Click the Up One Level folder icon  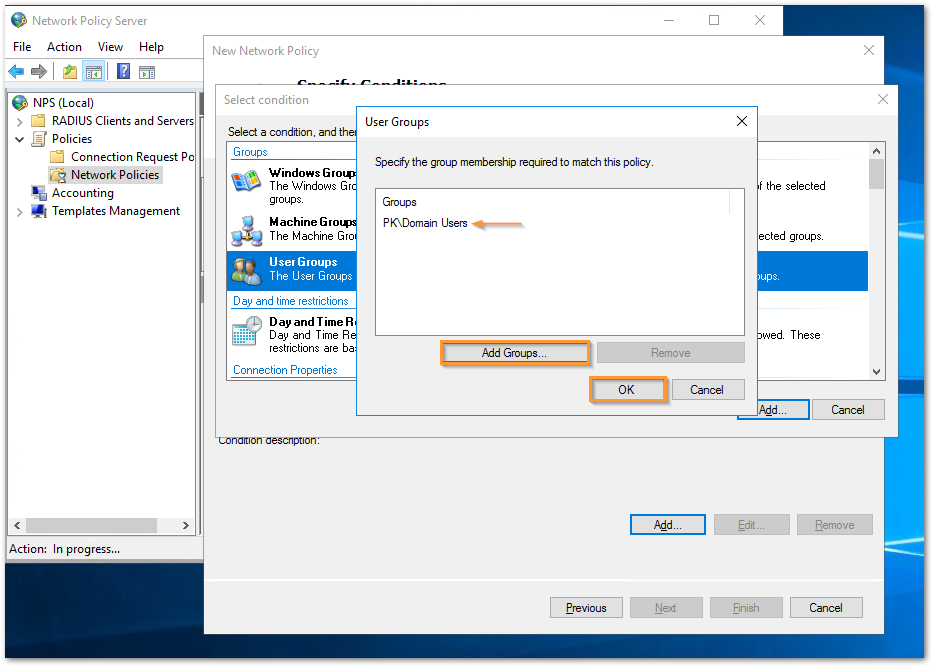(x=69, y=71)
